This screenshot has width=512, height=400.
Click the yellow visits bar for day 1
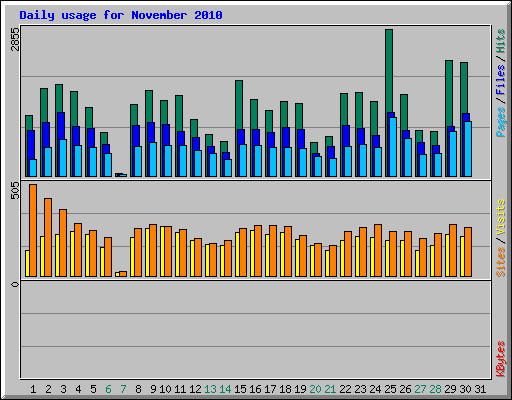point(27,263)
